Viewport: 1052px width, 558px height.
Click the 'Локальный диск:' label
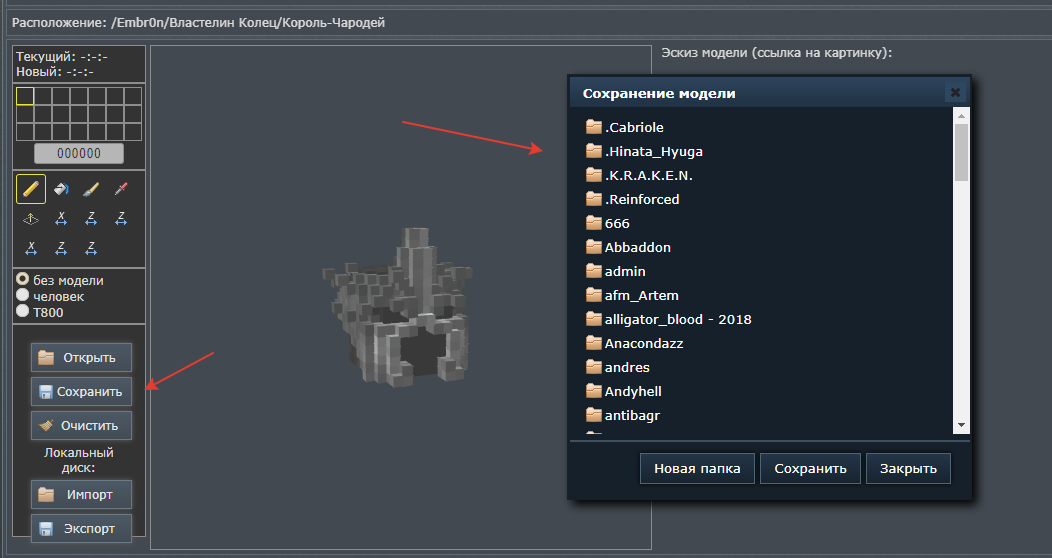(x=79, y=460)
